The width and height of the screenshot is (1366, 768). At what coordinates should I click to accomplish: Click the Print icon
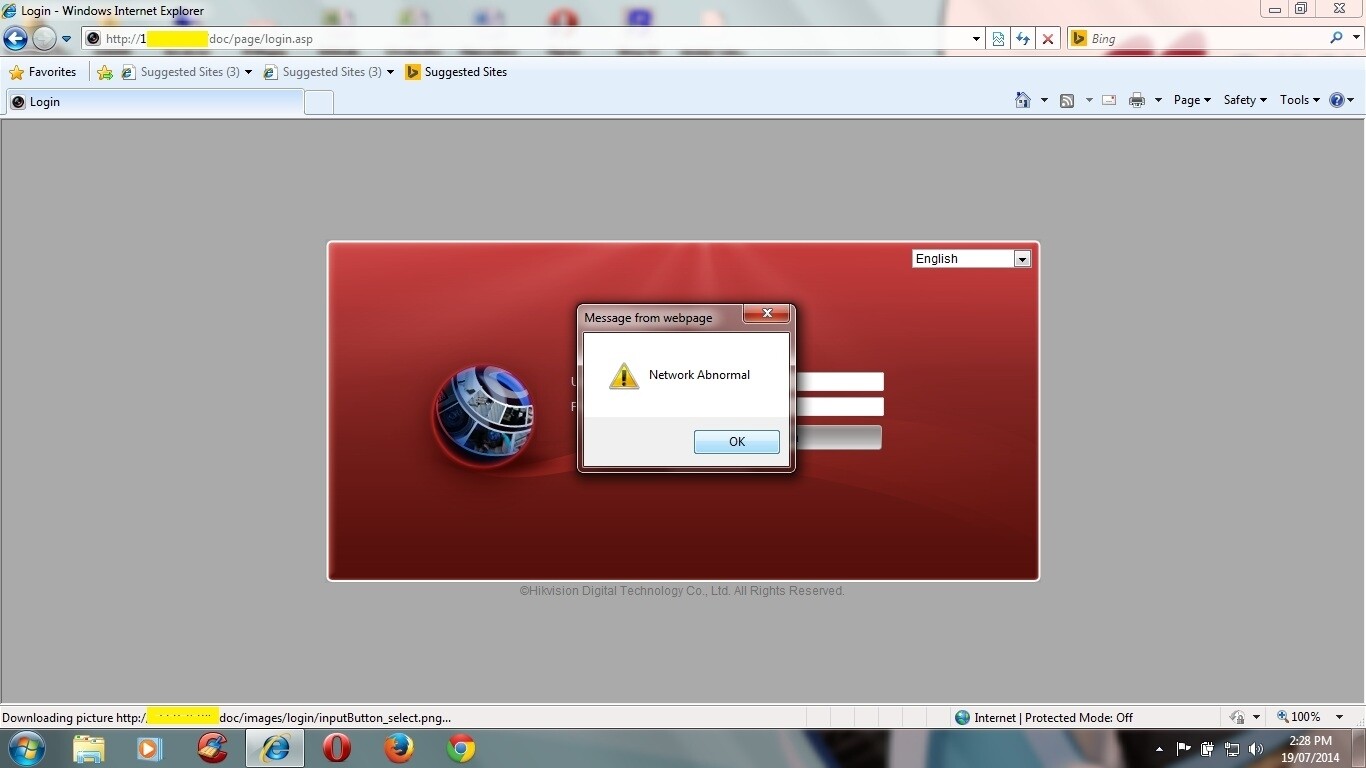(1137, 100)
